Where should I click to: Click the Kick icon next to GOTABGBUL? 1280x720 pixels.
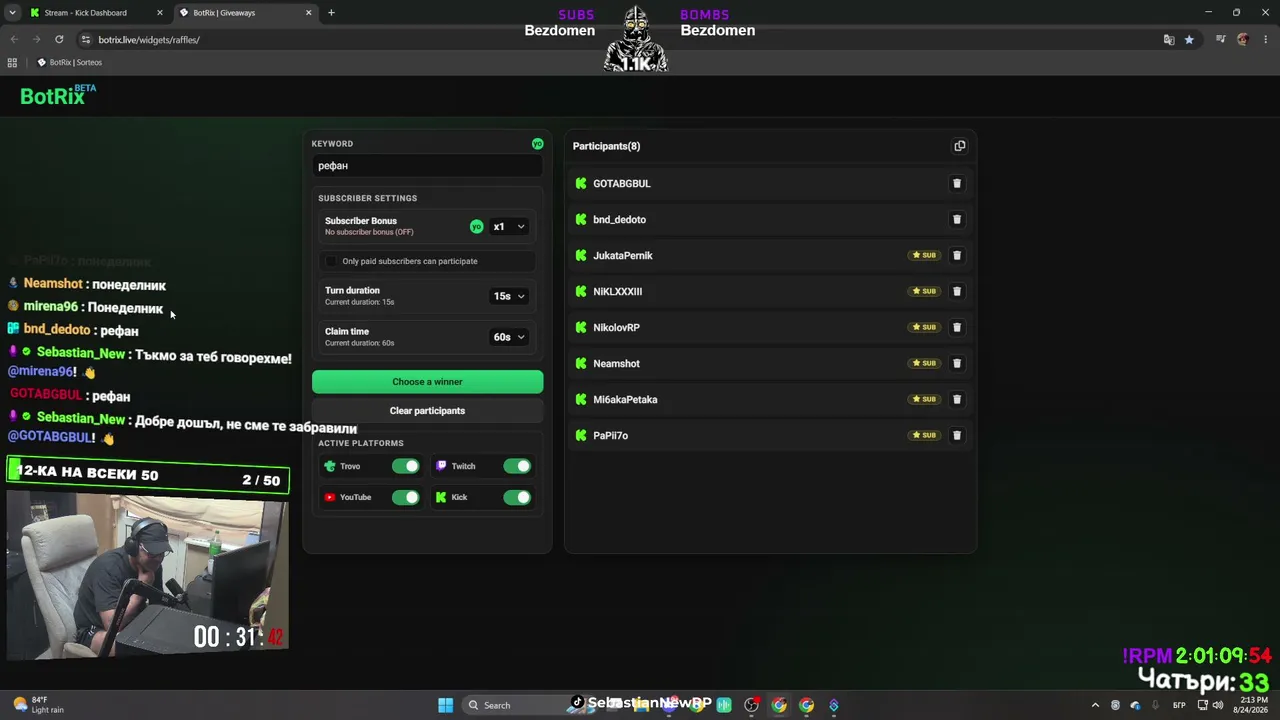[x=581, y=184]
